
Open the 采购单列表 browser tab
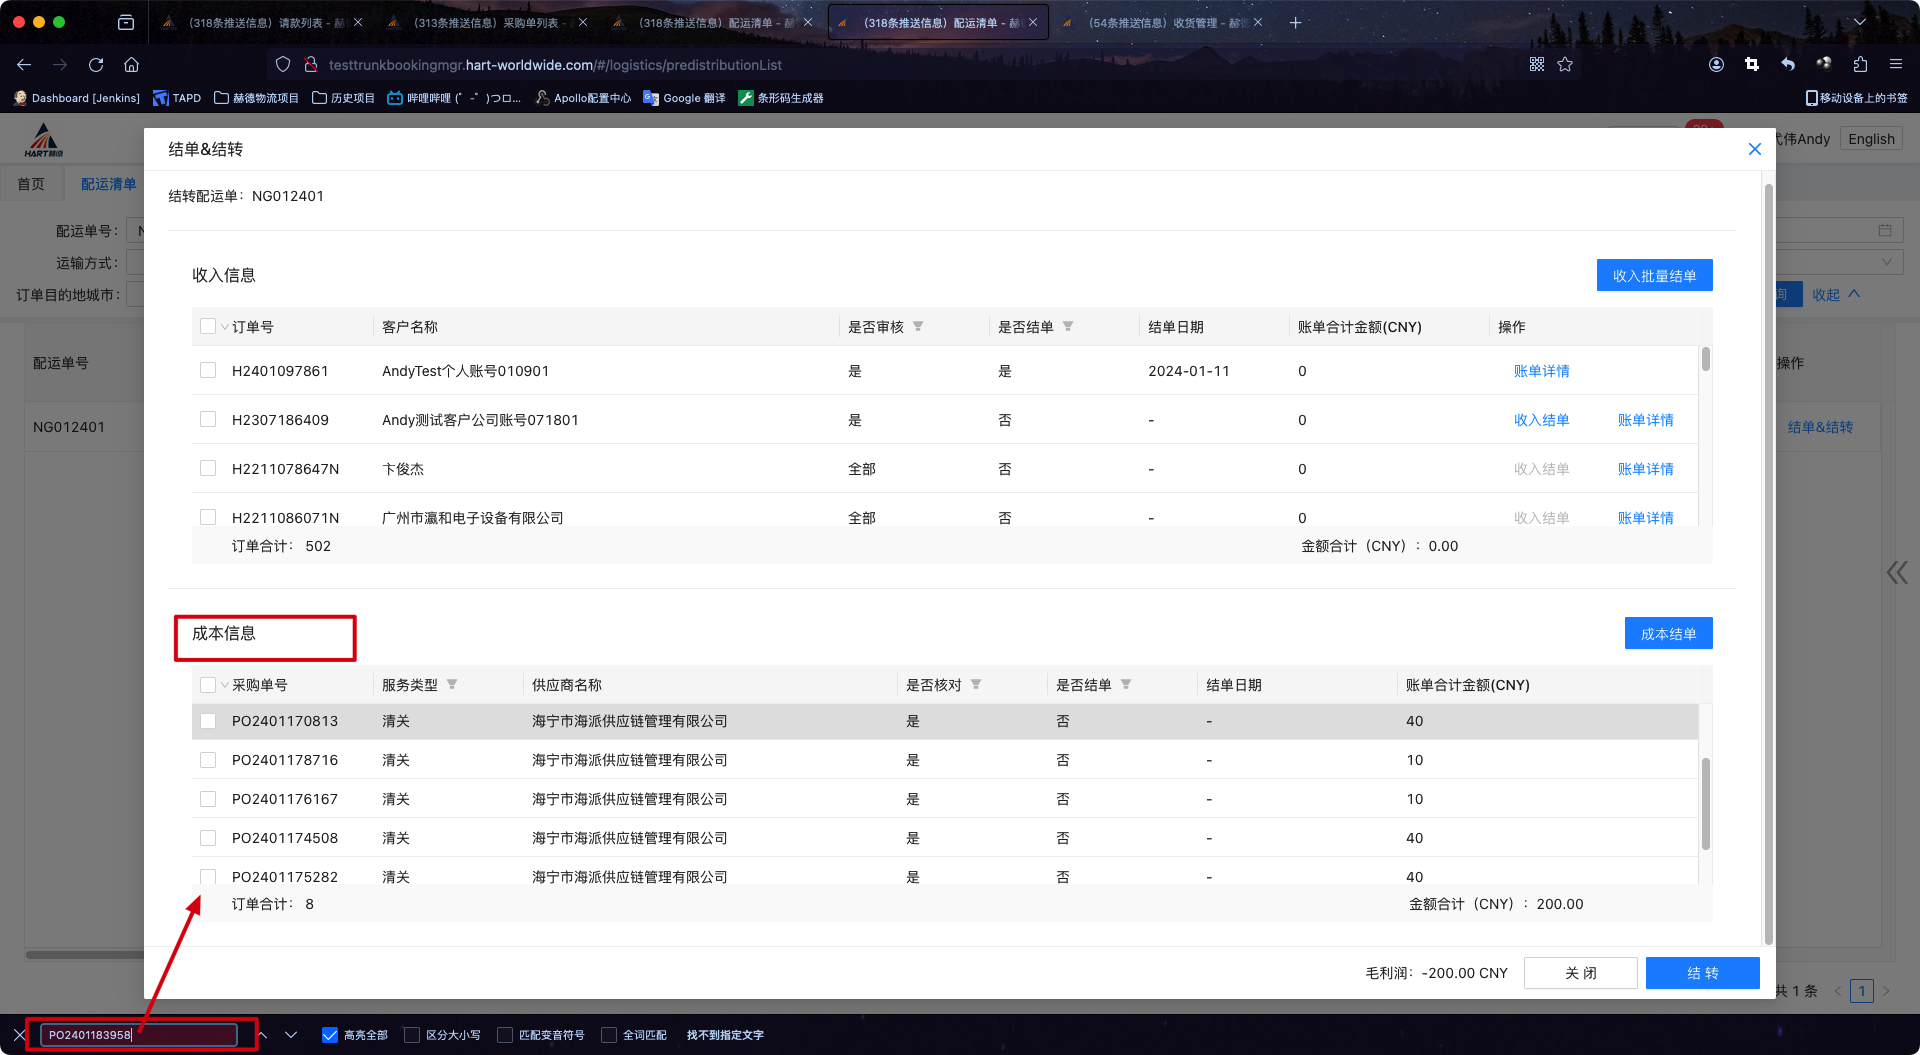486,22
